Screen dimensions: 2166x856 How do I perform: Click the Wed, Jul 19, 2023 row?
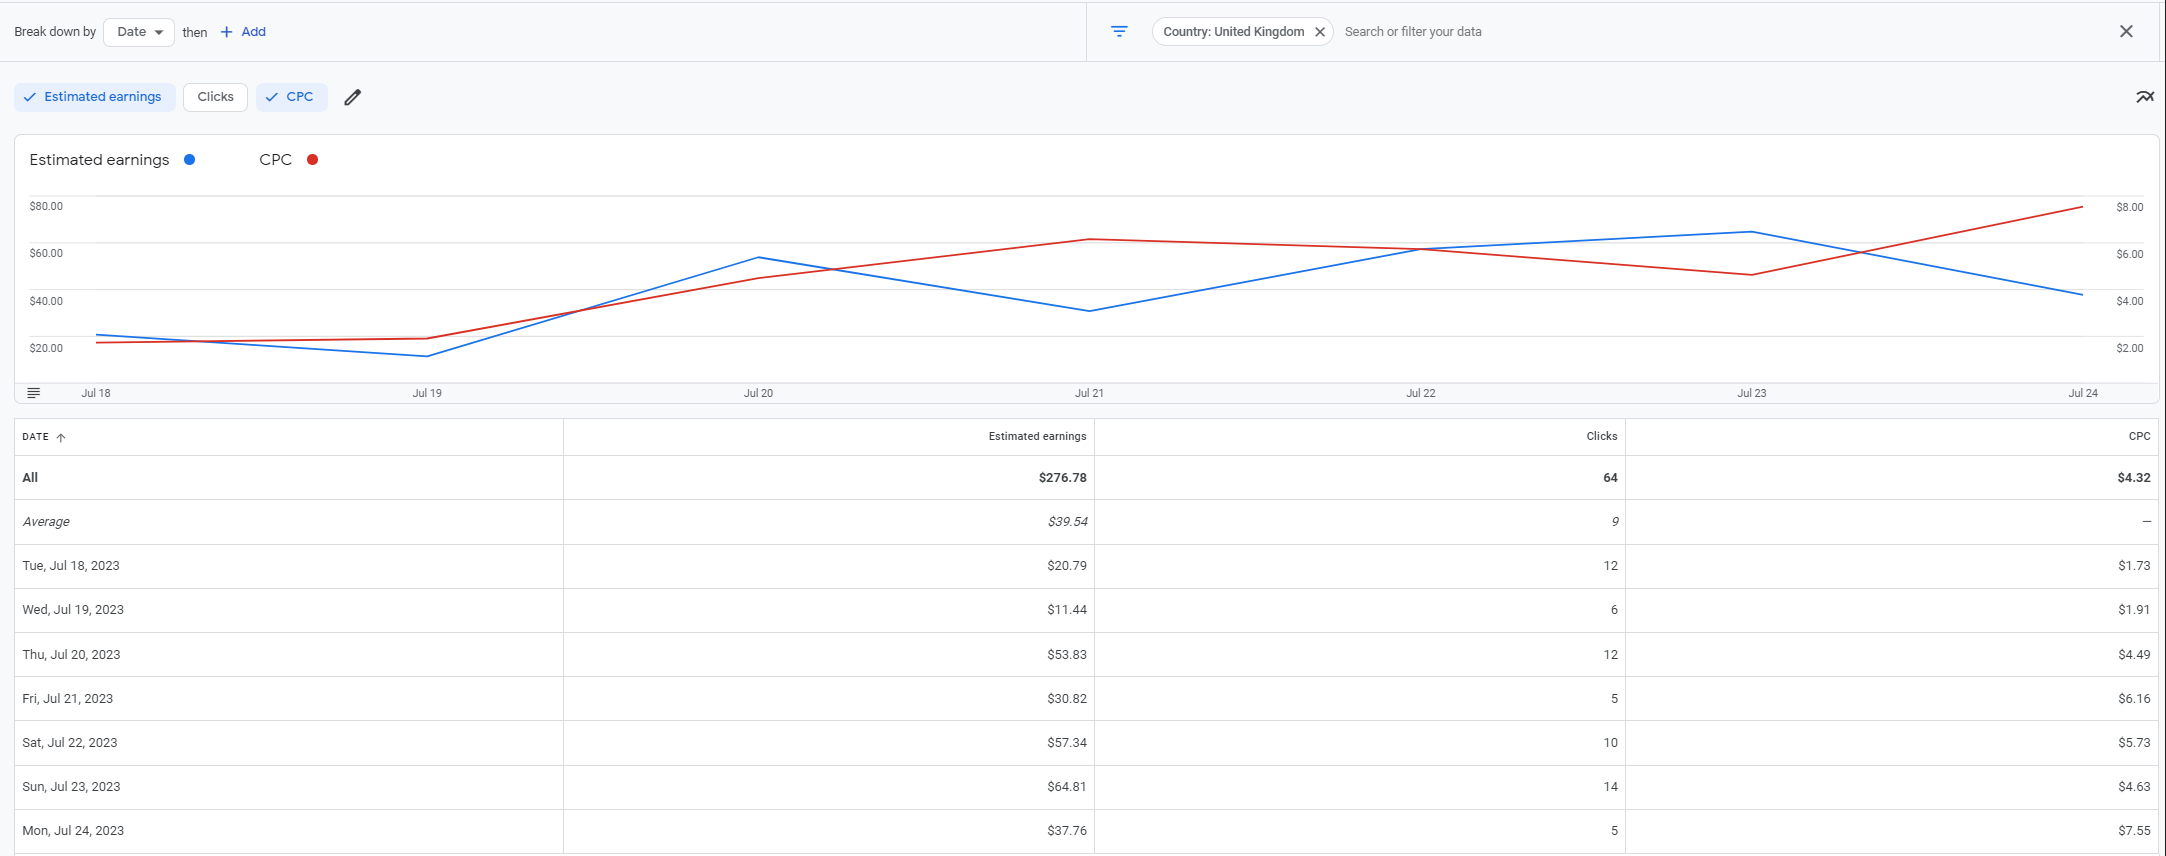(1086, 610)
